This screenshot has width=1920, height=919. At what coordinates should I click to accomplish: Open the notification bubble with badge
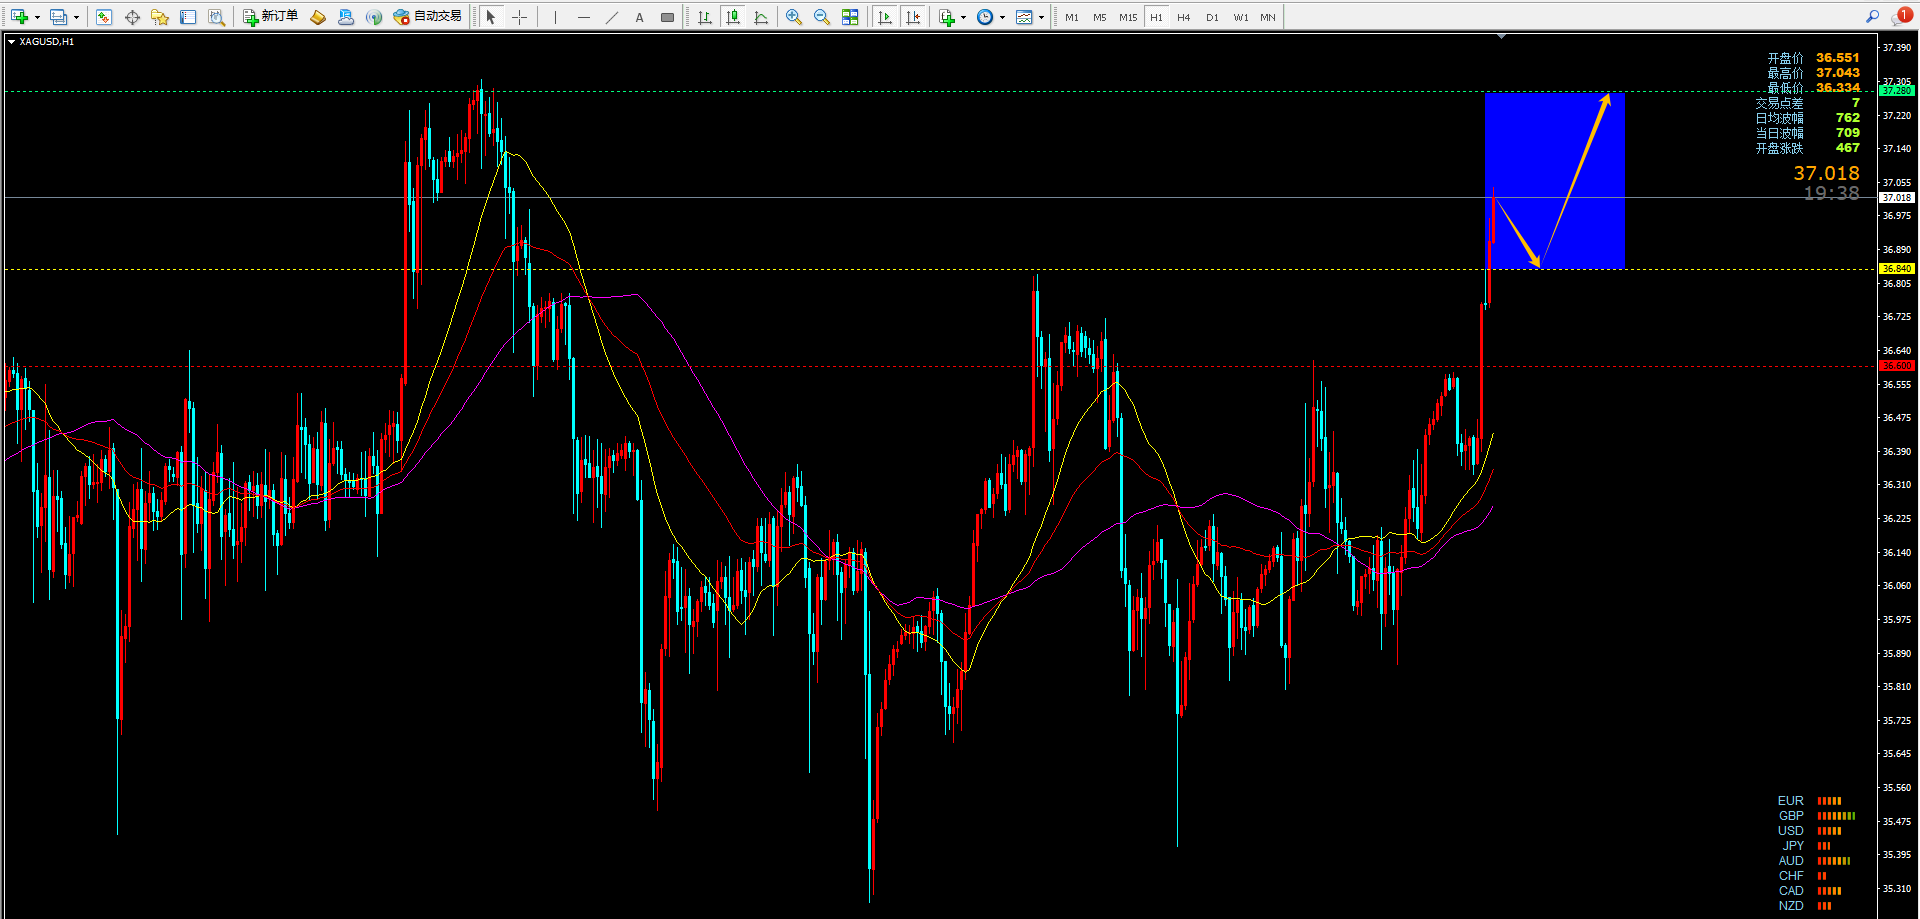pos(1902,16)
